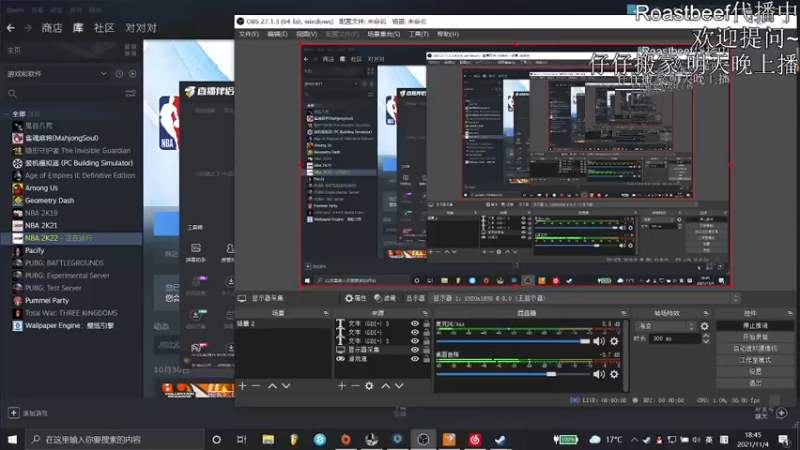
Task: Mute the 桌面音频 audio channel
Action: coord(599,374)
